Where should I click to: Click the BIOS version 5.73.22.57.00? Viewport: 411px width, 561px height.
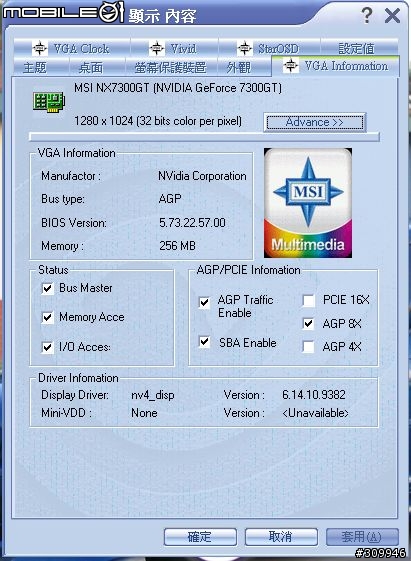(192, 223)
